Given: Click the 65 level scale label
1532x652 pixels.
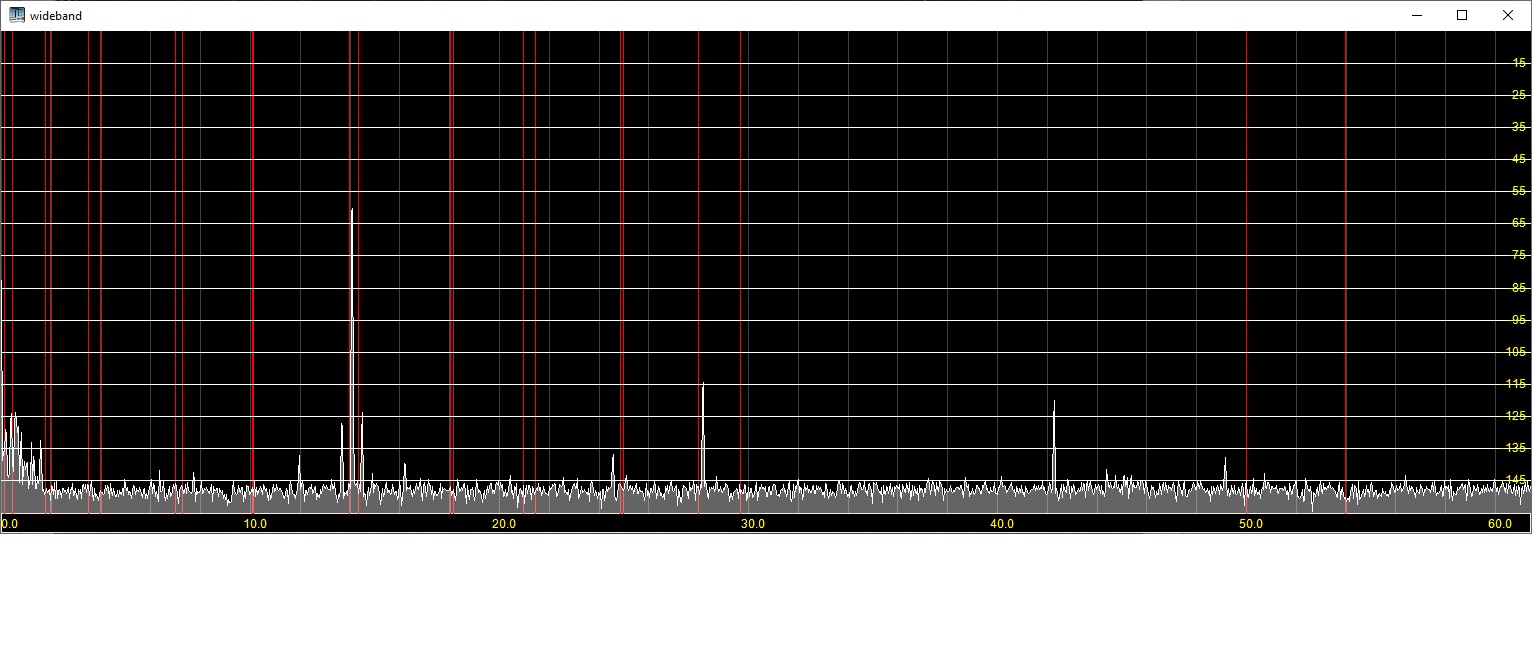Looking at the screenshot, I should [1519, 223].
